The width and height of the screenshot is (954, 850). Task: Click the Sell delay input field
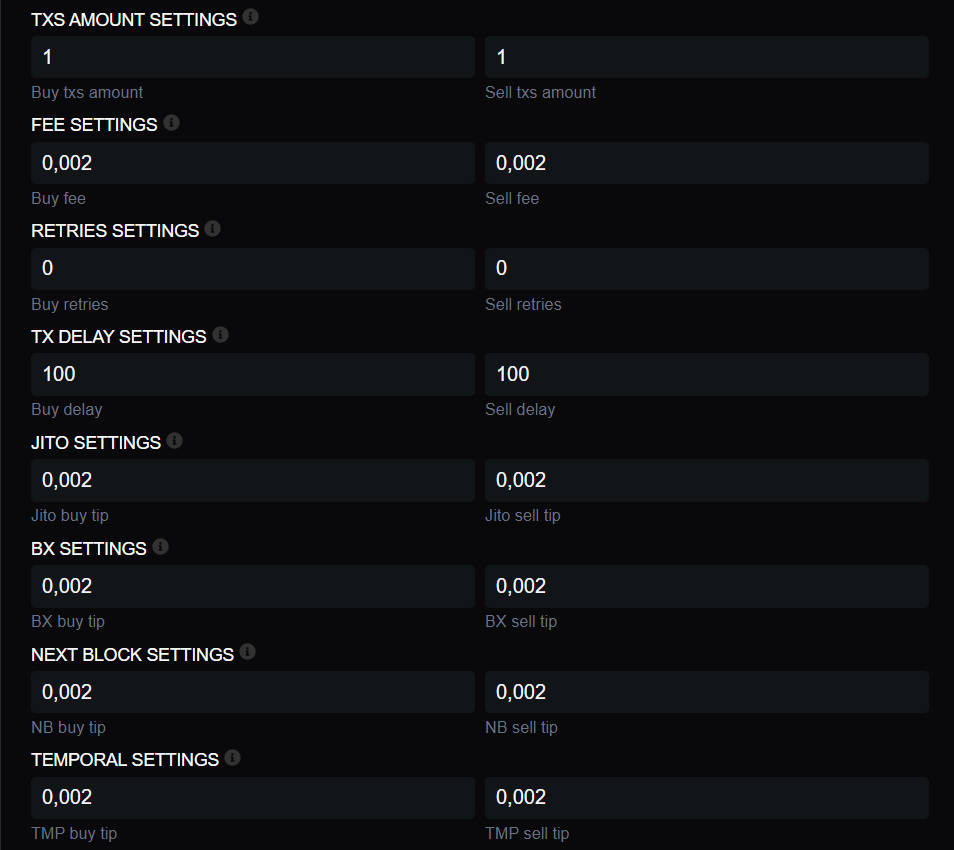coord(707,374)
